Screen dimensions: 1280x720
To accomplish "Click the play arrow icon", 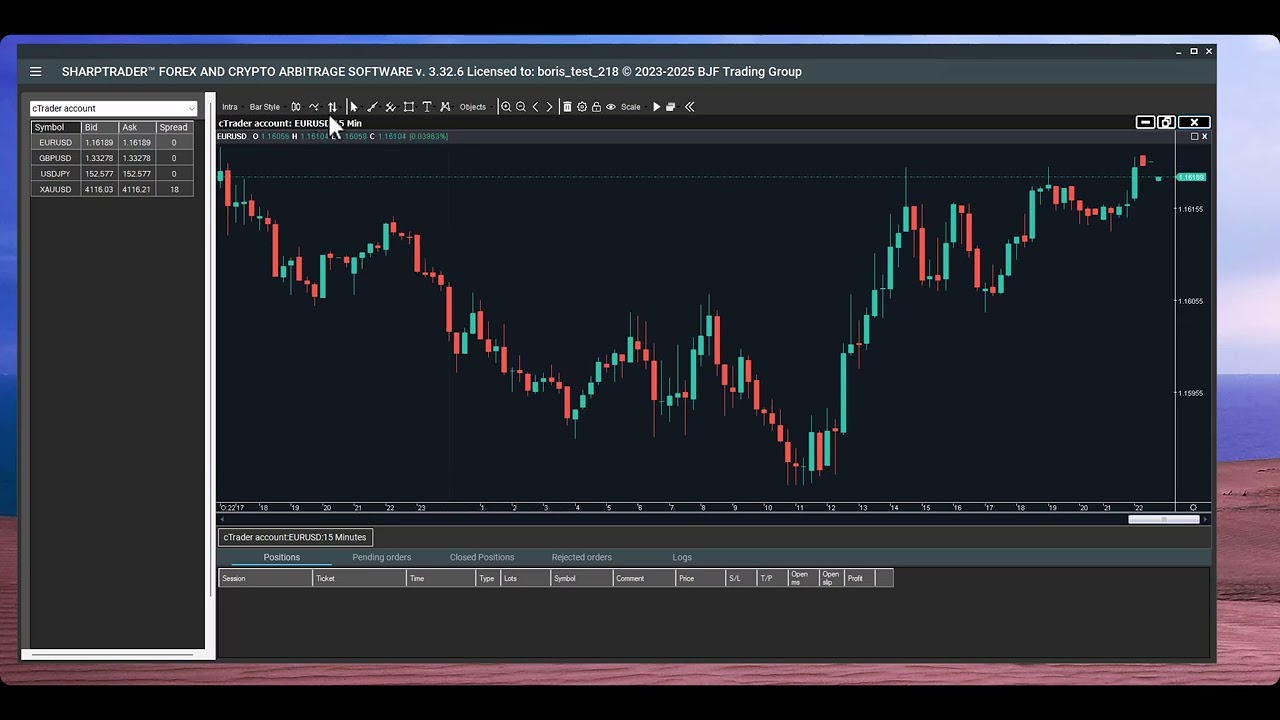I will click(x=656, y=107).
